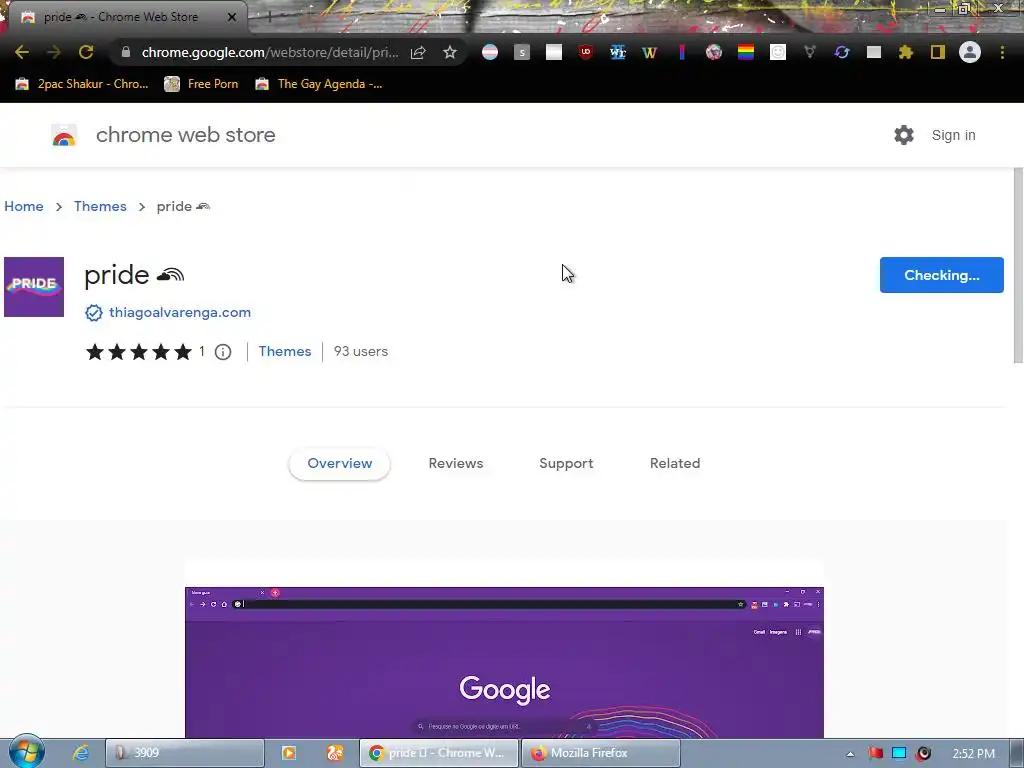Open the transgender flag circle extension
This screenshot has width=1024, height=768.
pyautogui.click(x=490, y=52)
